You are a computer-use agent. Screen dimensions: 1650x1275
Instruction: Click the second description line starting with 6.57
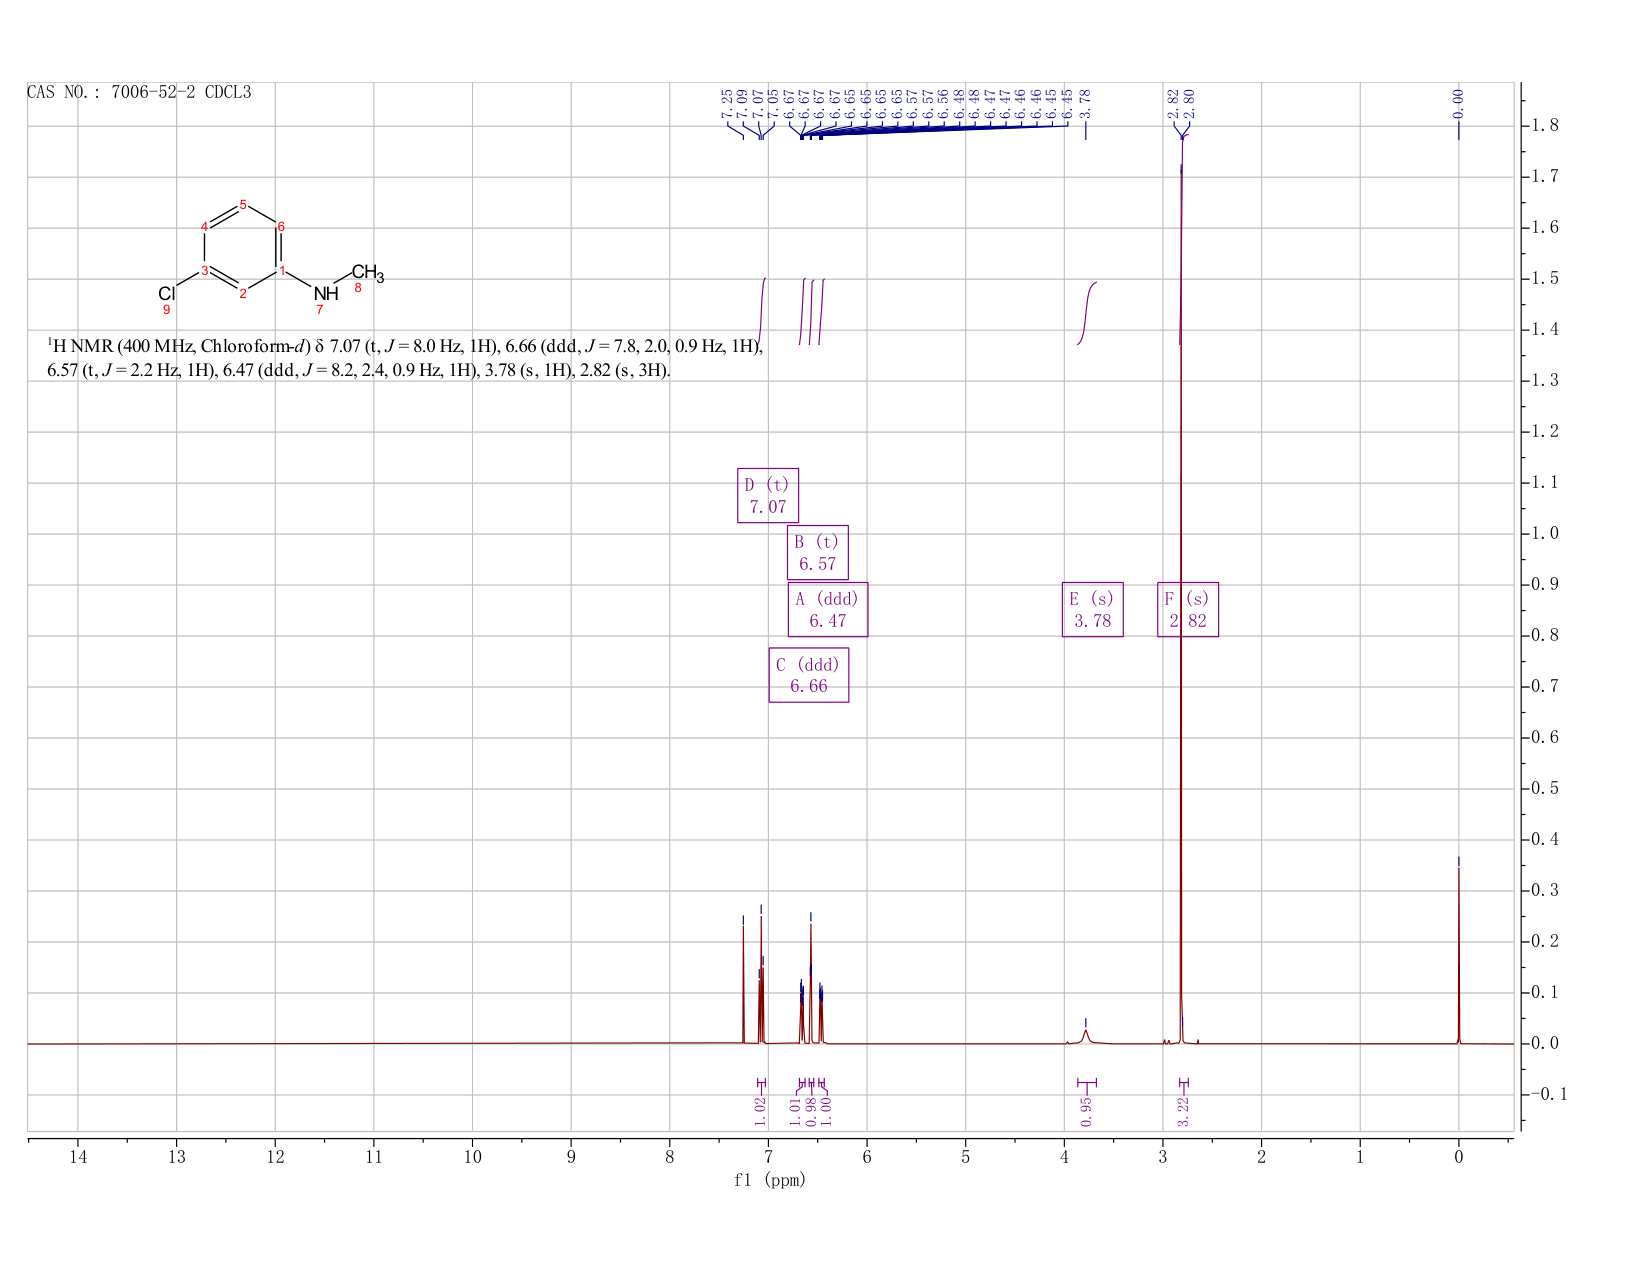click(360, 370)
